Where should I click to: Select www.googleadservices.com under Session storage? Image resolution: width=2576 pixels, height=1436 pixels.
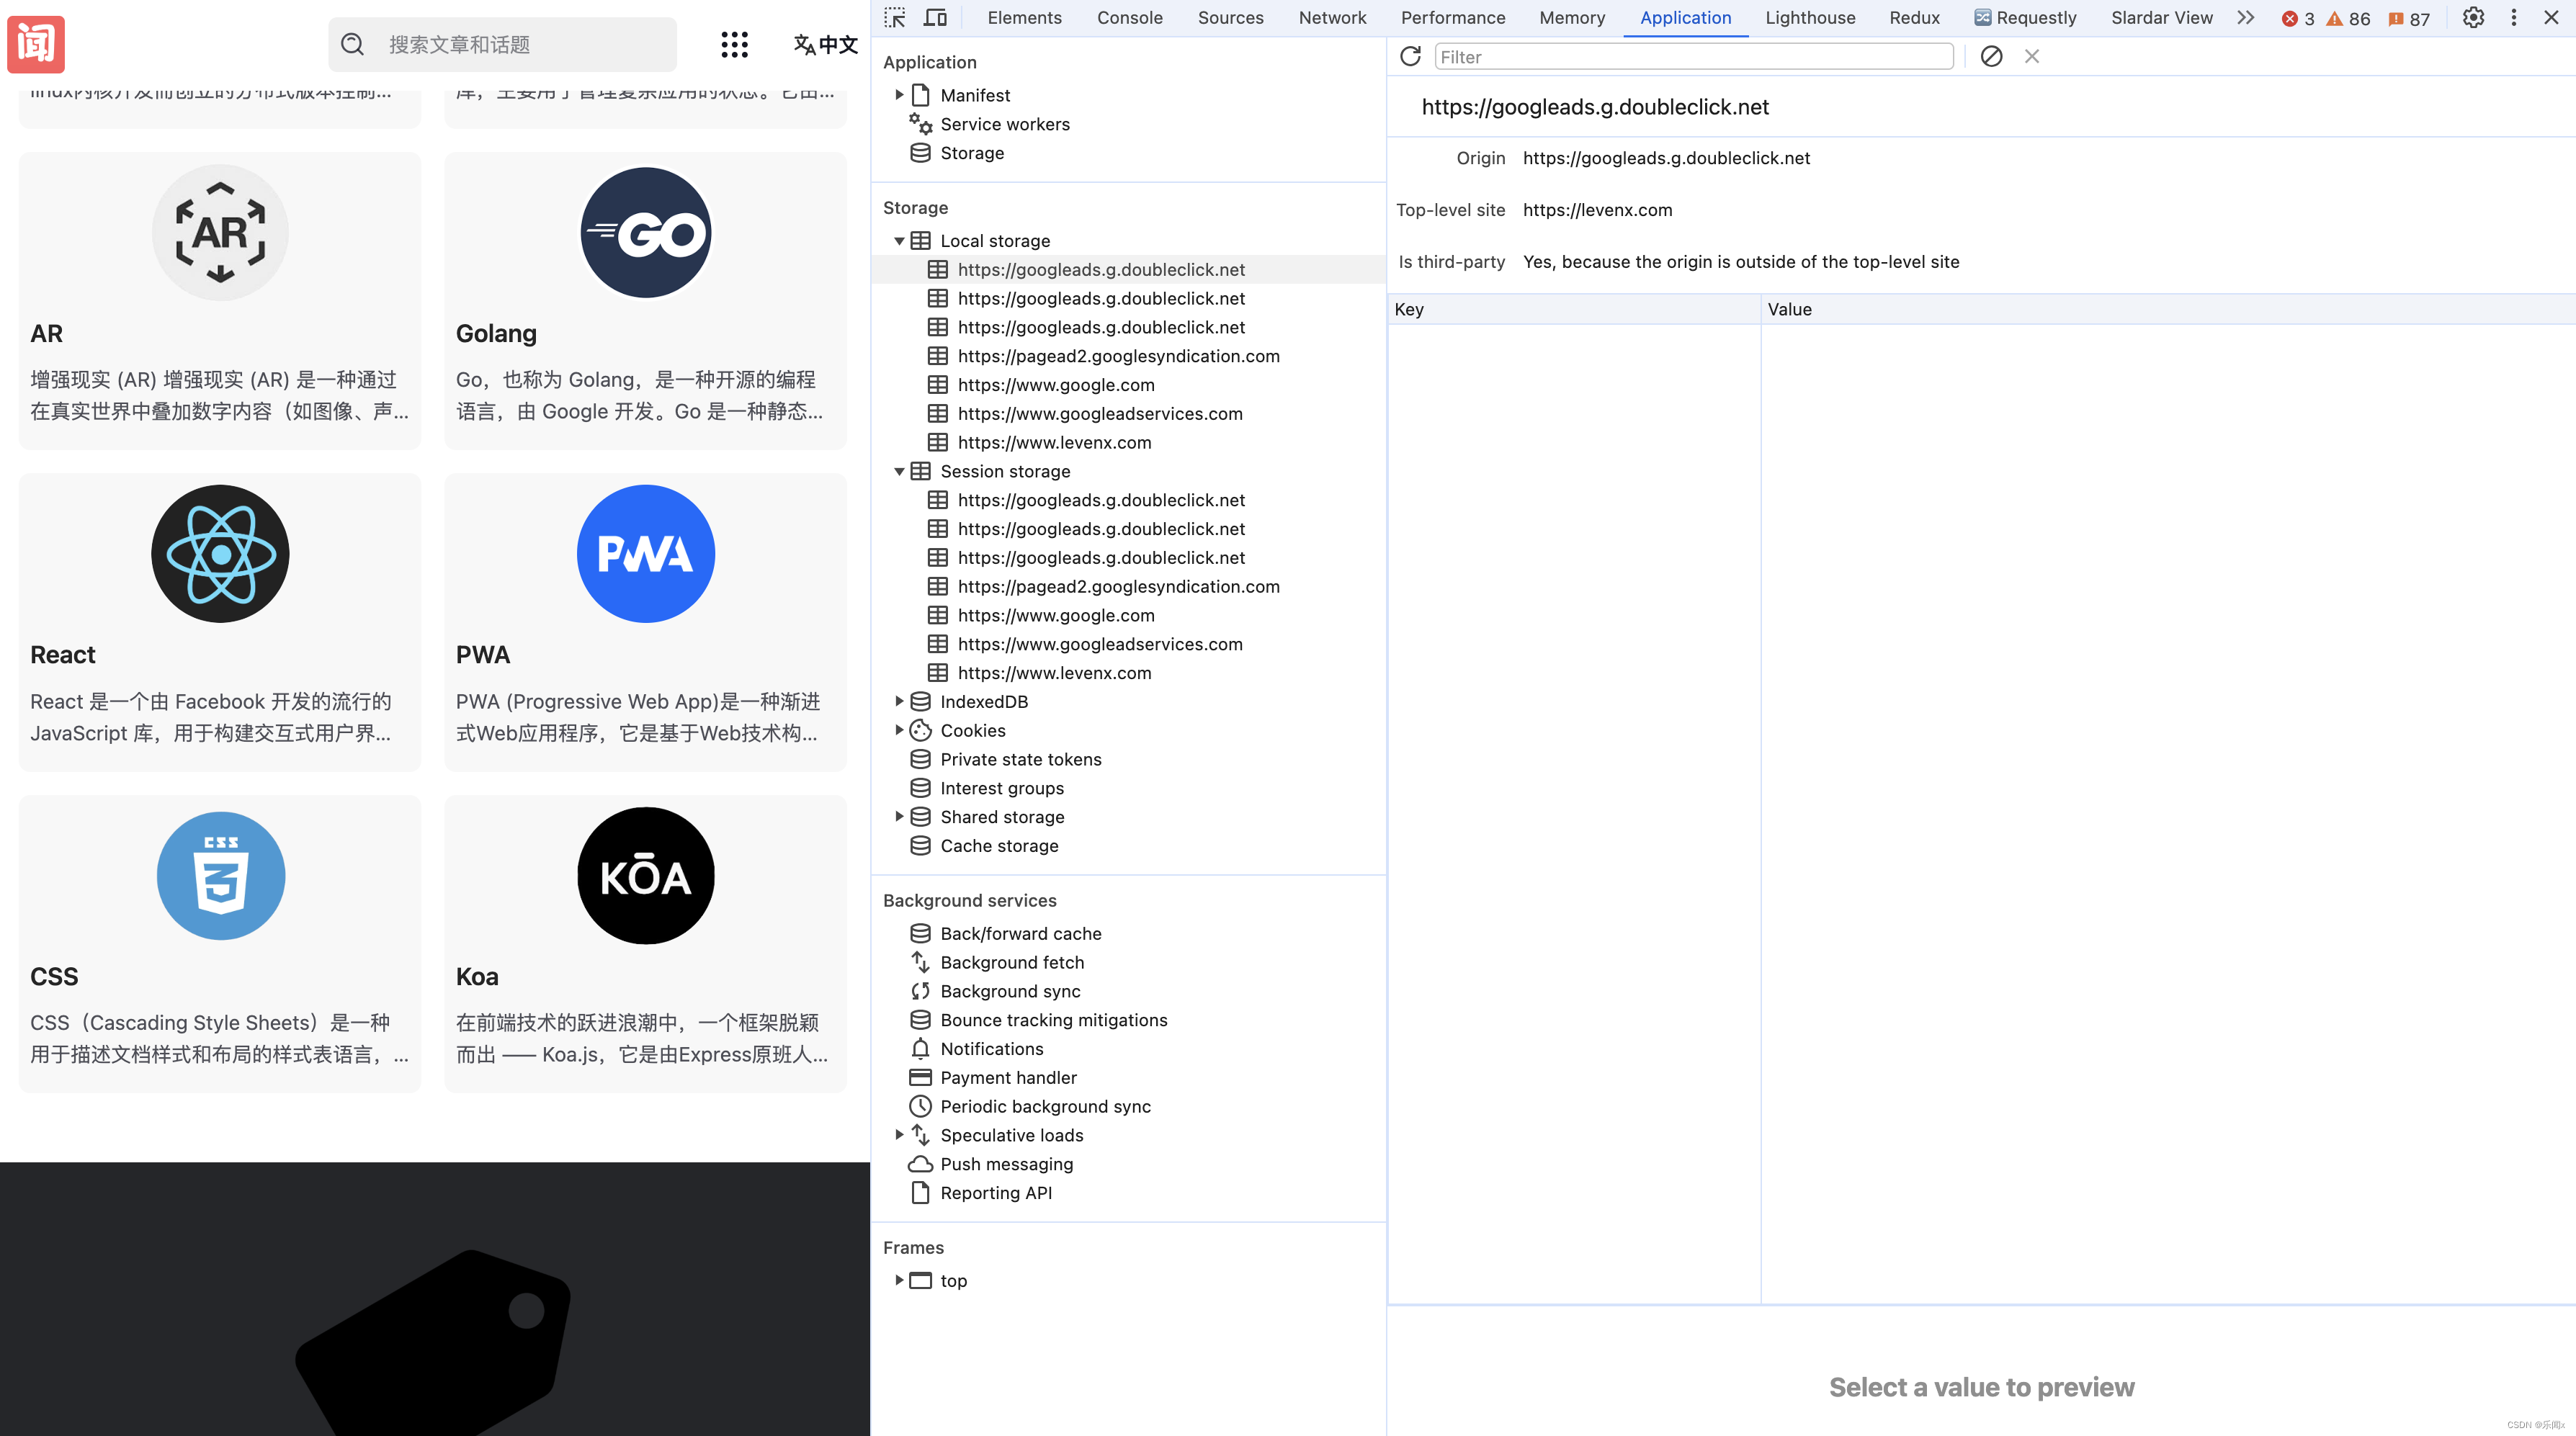(x=1099, y=644)
